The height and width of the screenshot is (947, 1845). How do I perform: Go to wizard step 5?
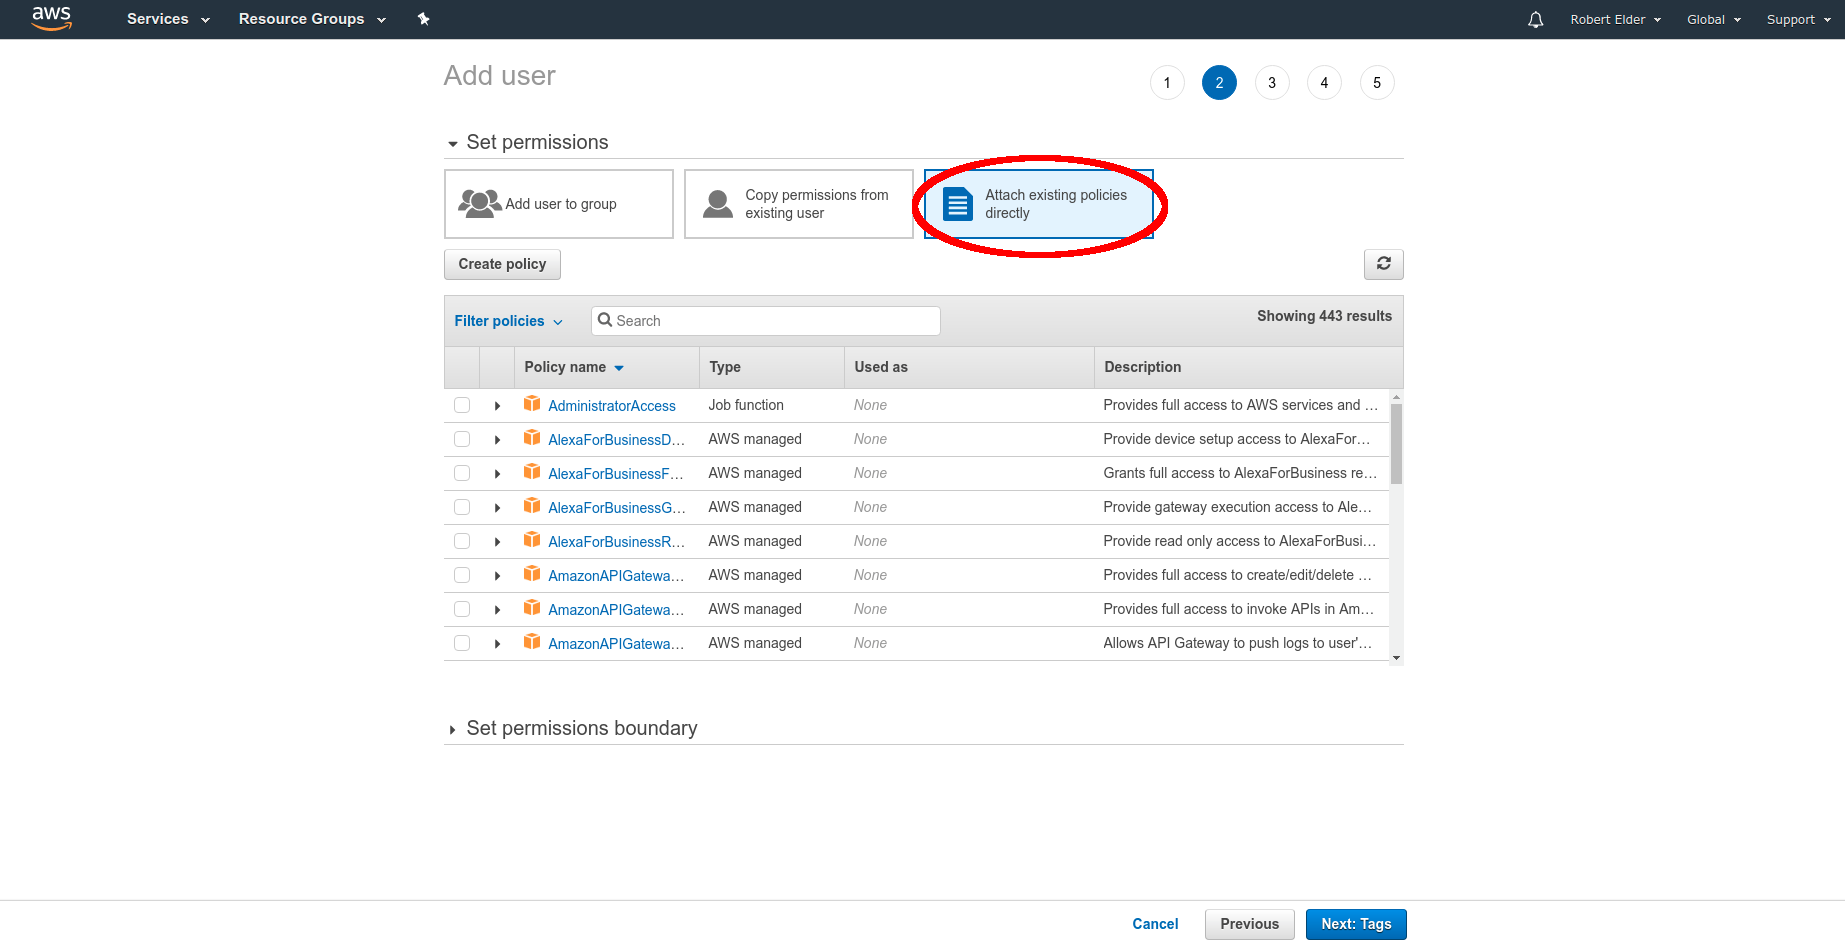1377,83
